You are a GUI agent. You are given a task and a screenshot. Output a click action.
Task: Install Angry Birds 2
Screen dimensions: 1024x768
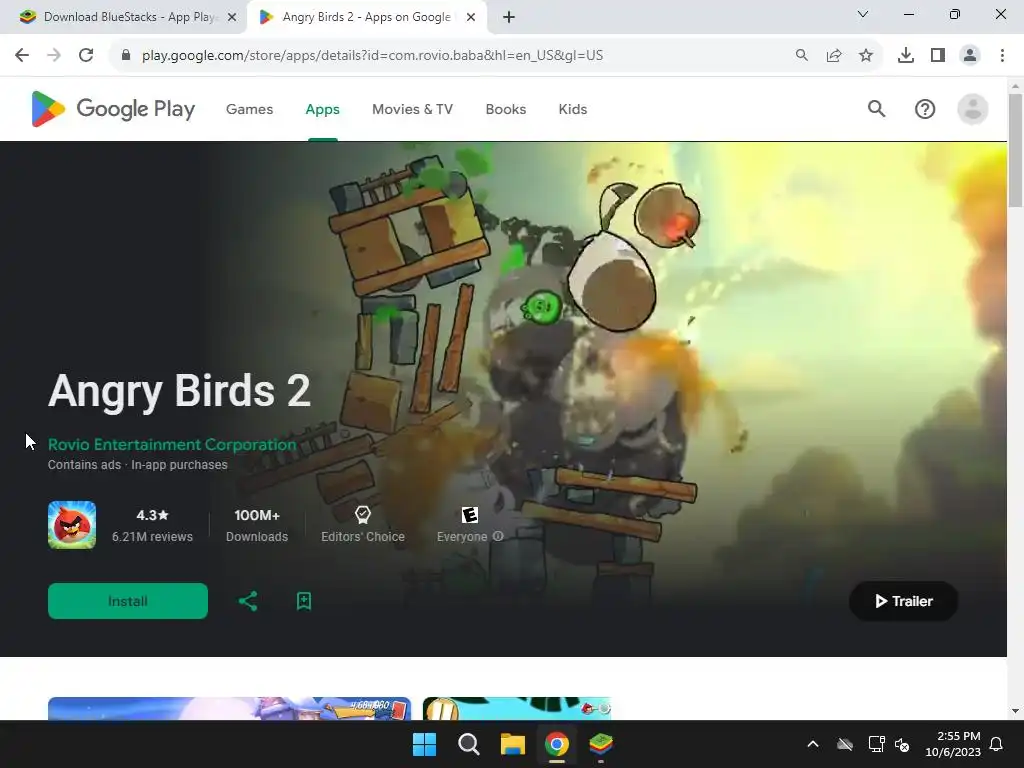tap(128, 601)
